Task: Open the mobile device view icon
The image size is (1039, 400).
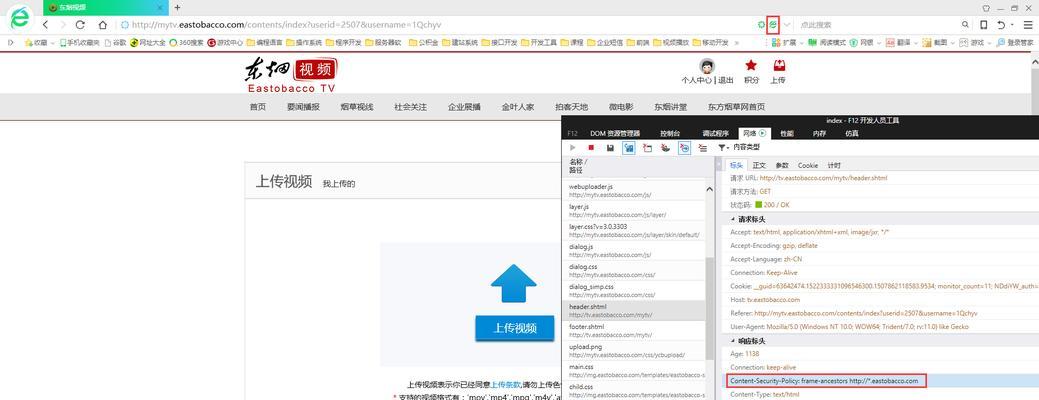Action: point(983,25)
